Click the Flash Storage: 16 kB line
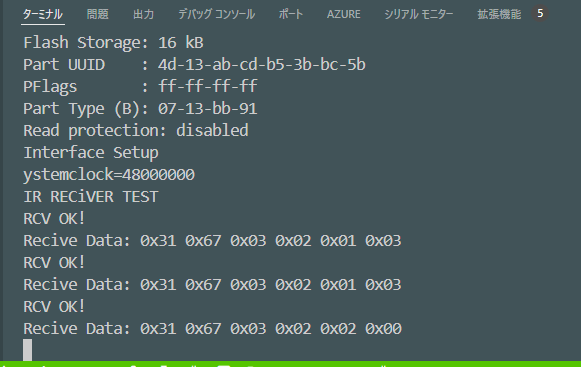Screen dimensions: 581x367 (x=113, y=43)
